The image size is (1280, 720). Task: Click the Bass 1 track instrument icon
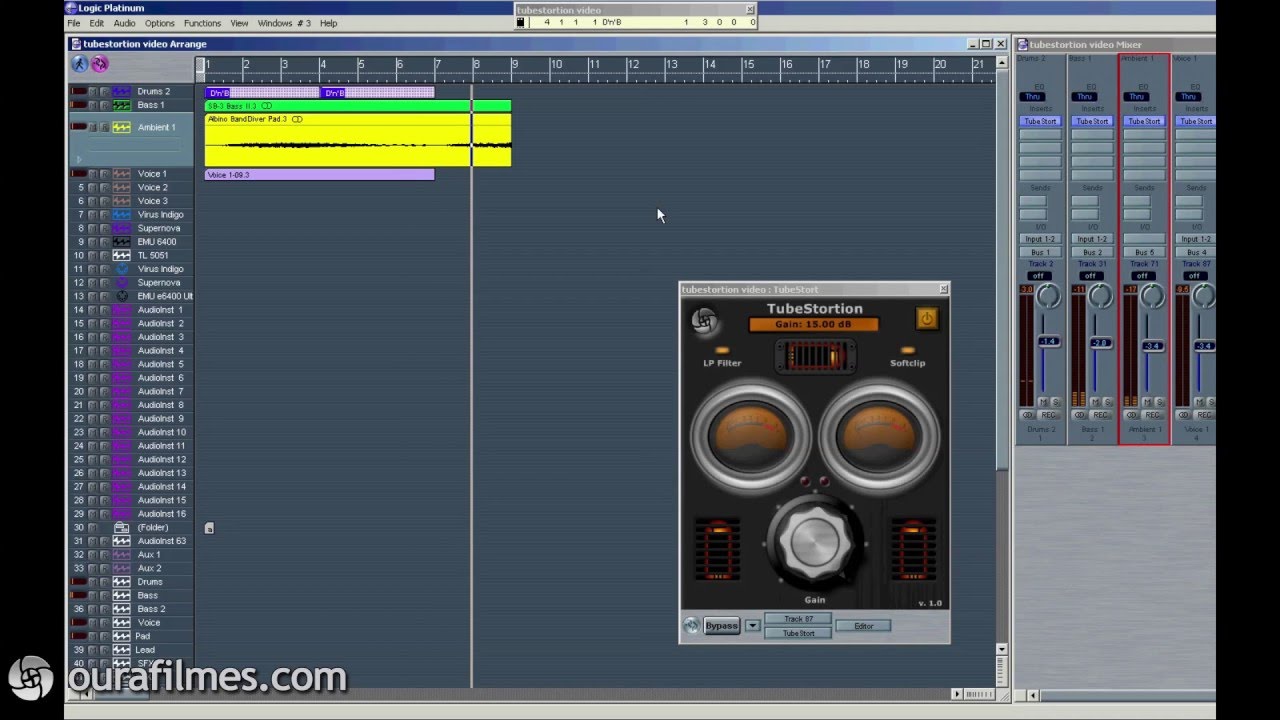pos(121,105)
